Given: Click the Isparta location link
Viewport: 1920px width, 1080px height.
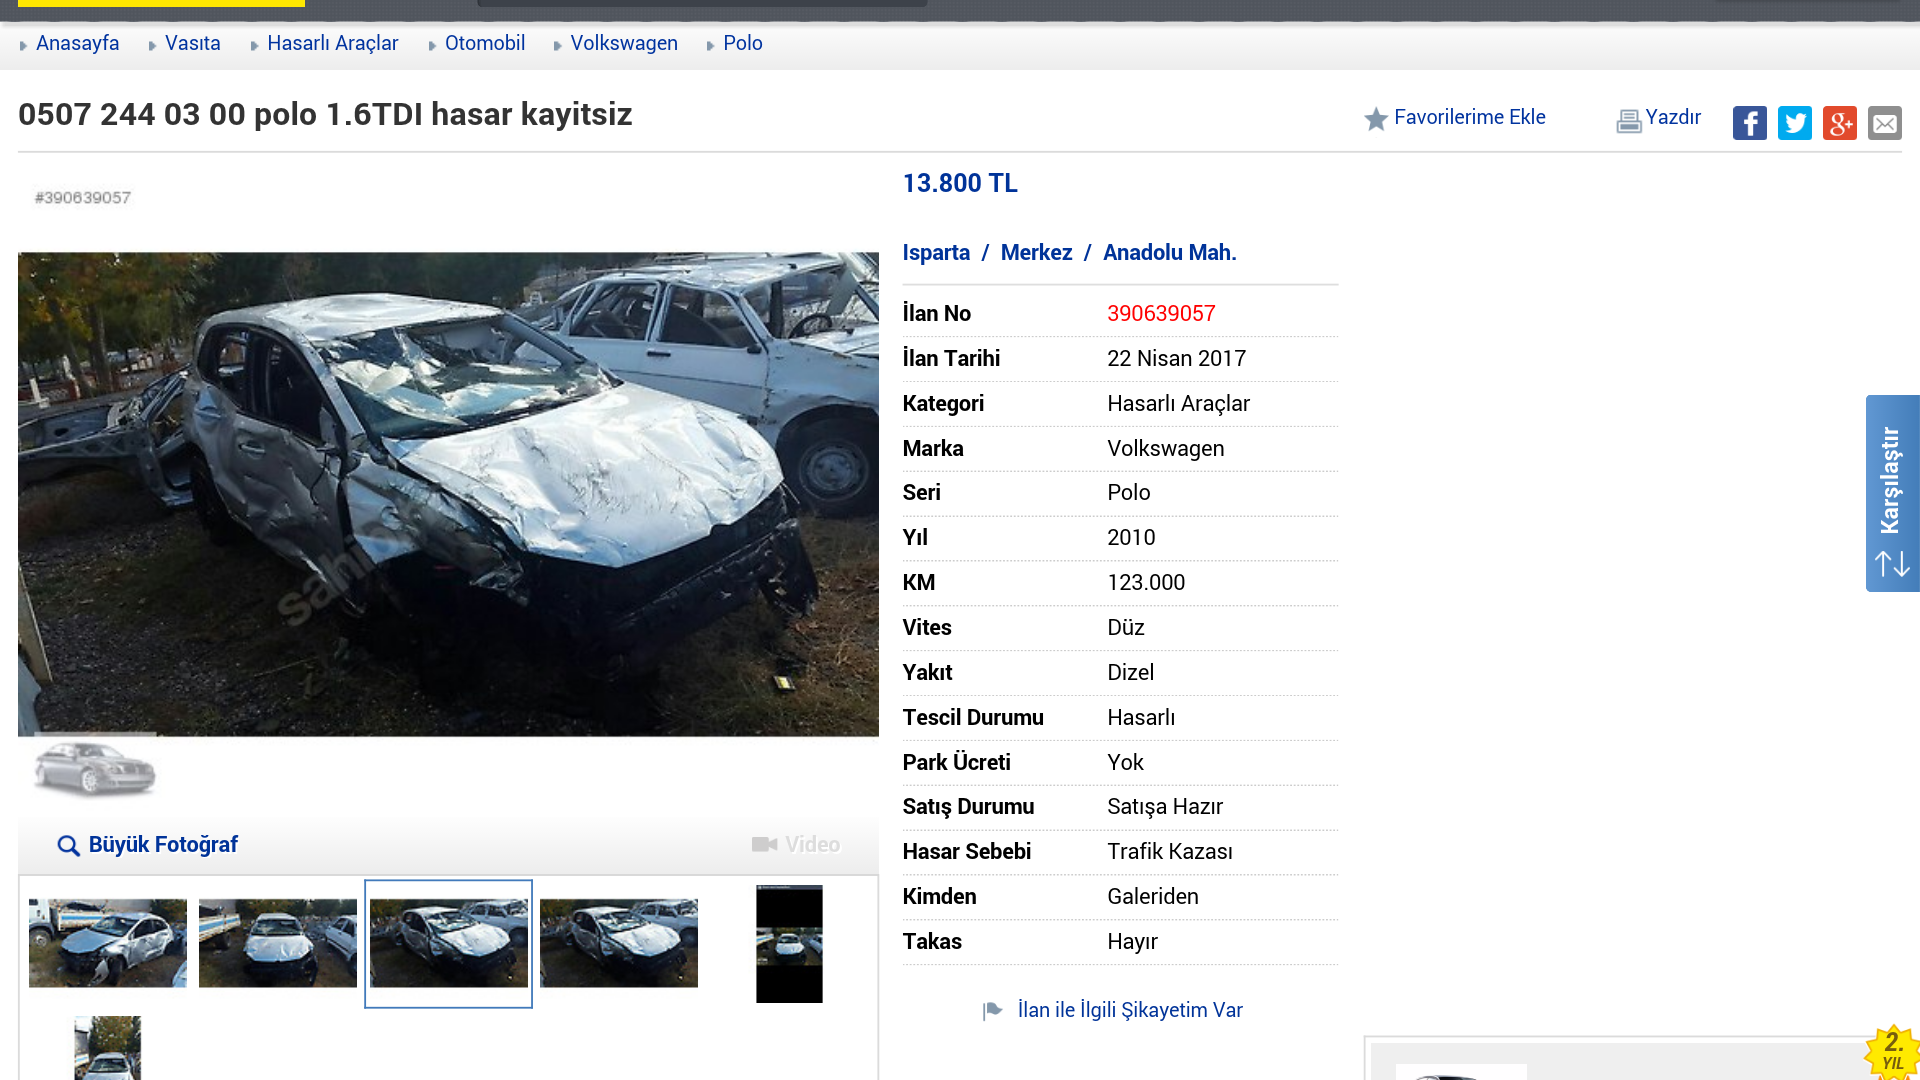Looking at the screenshot, I should [x=936, y=253].
